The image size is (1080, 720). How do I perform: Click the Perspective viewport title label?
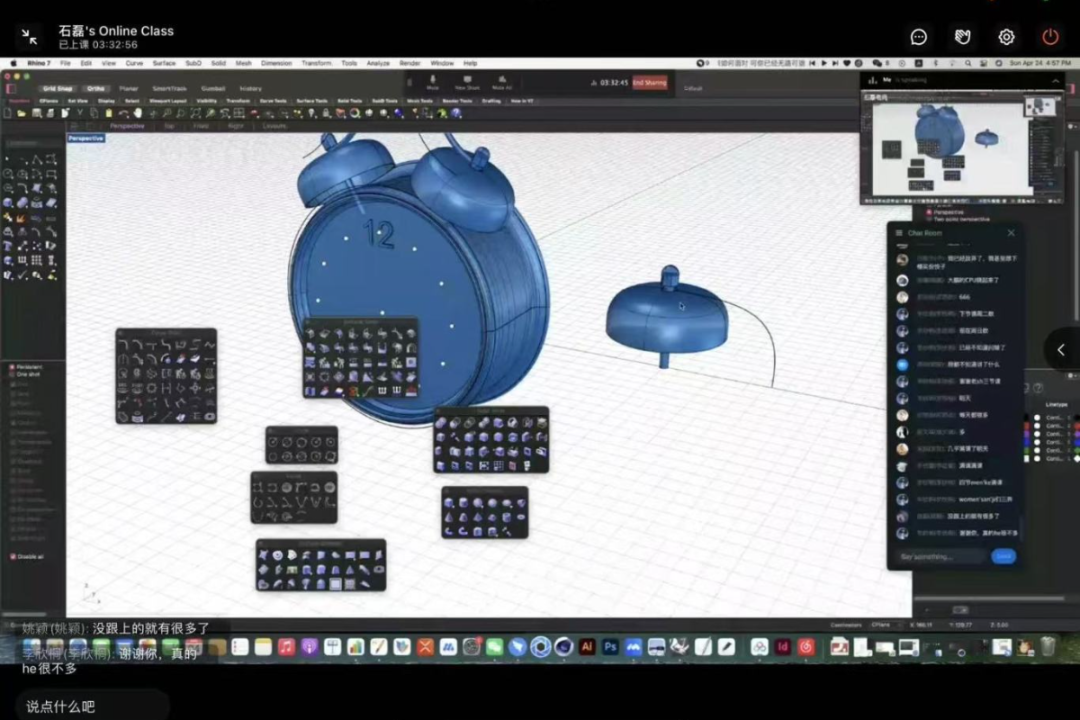click(86, 138)
